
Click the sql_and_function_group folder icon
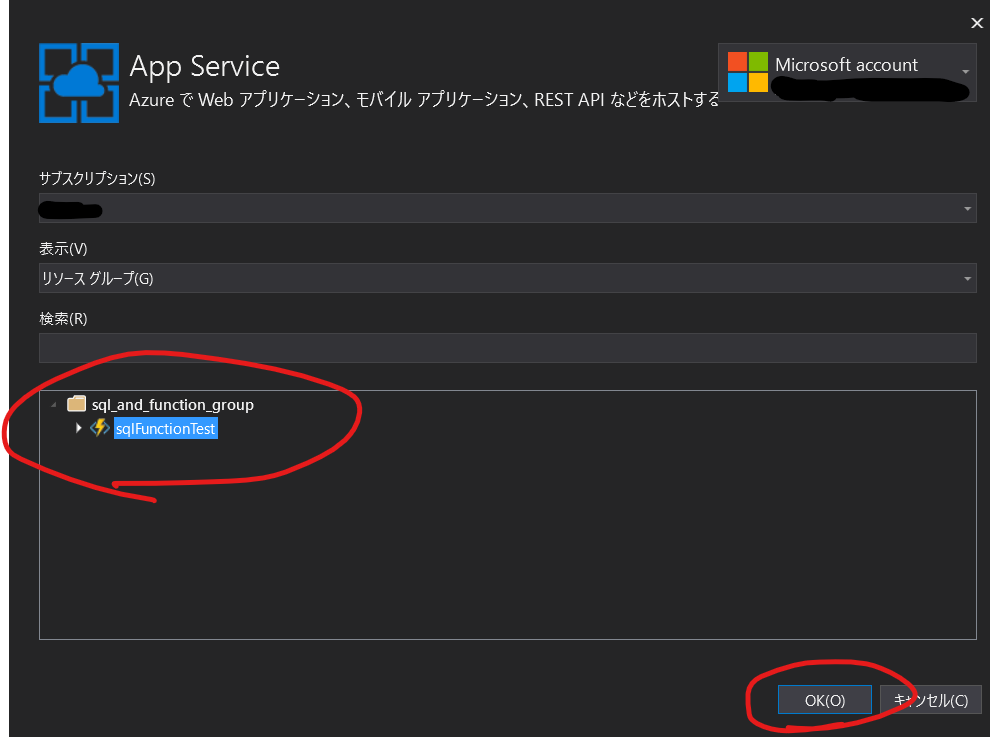pyautogui.click(x=76, y=404)
